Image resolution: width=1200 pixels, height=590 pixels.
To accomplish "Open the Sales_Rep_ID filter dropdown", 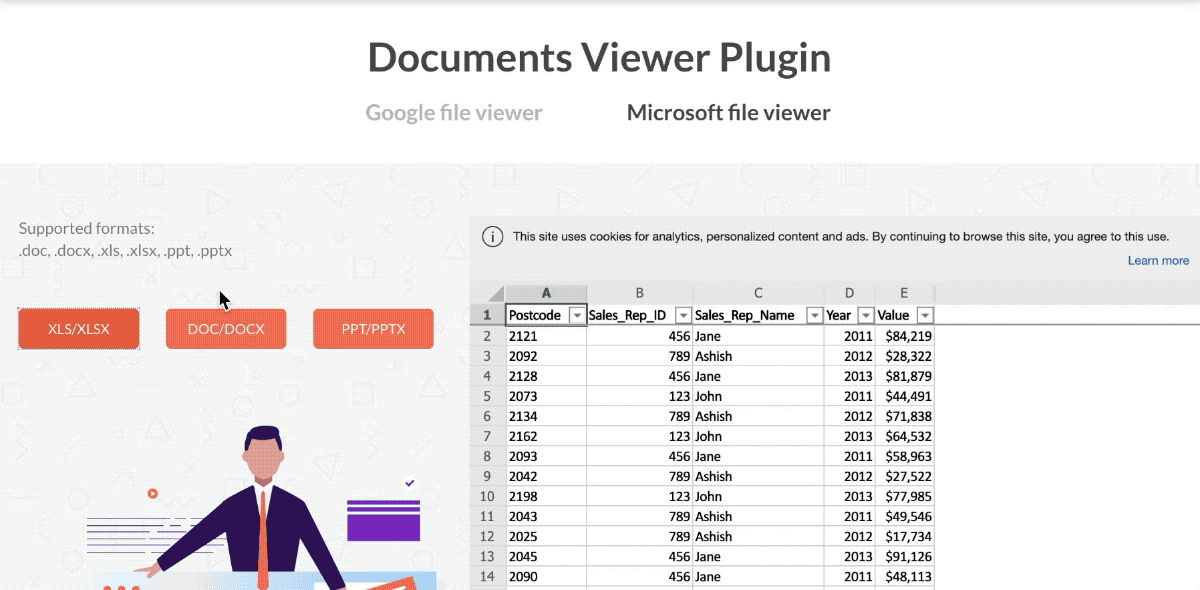I will click(683, 316).
